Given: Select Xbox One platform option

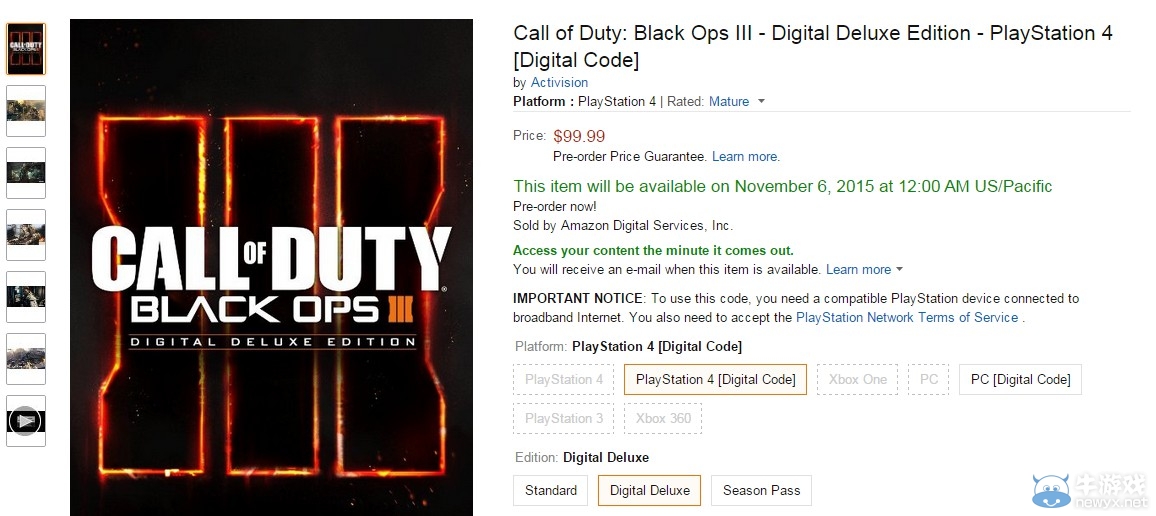Looking at the screenshot, I should 858,379.
